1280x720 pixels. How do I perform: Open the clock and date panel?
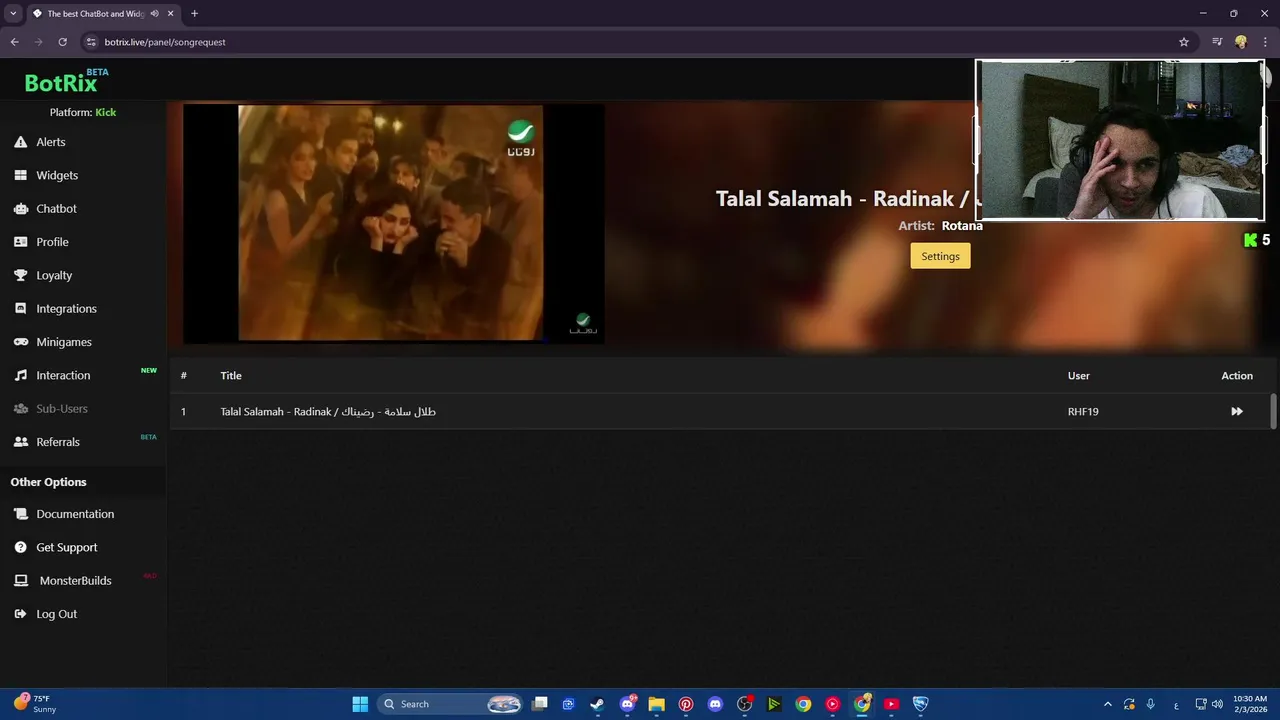coord(1250,704)
